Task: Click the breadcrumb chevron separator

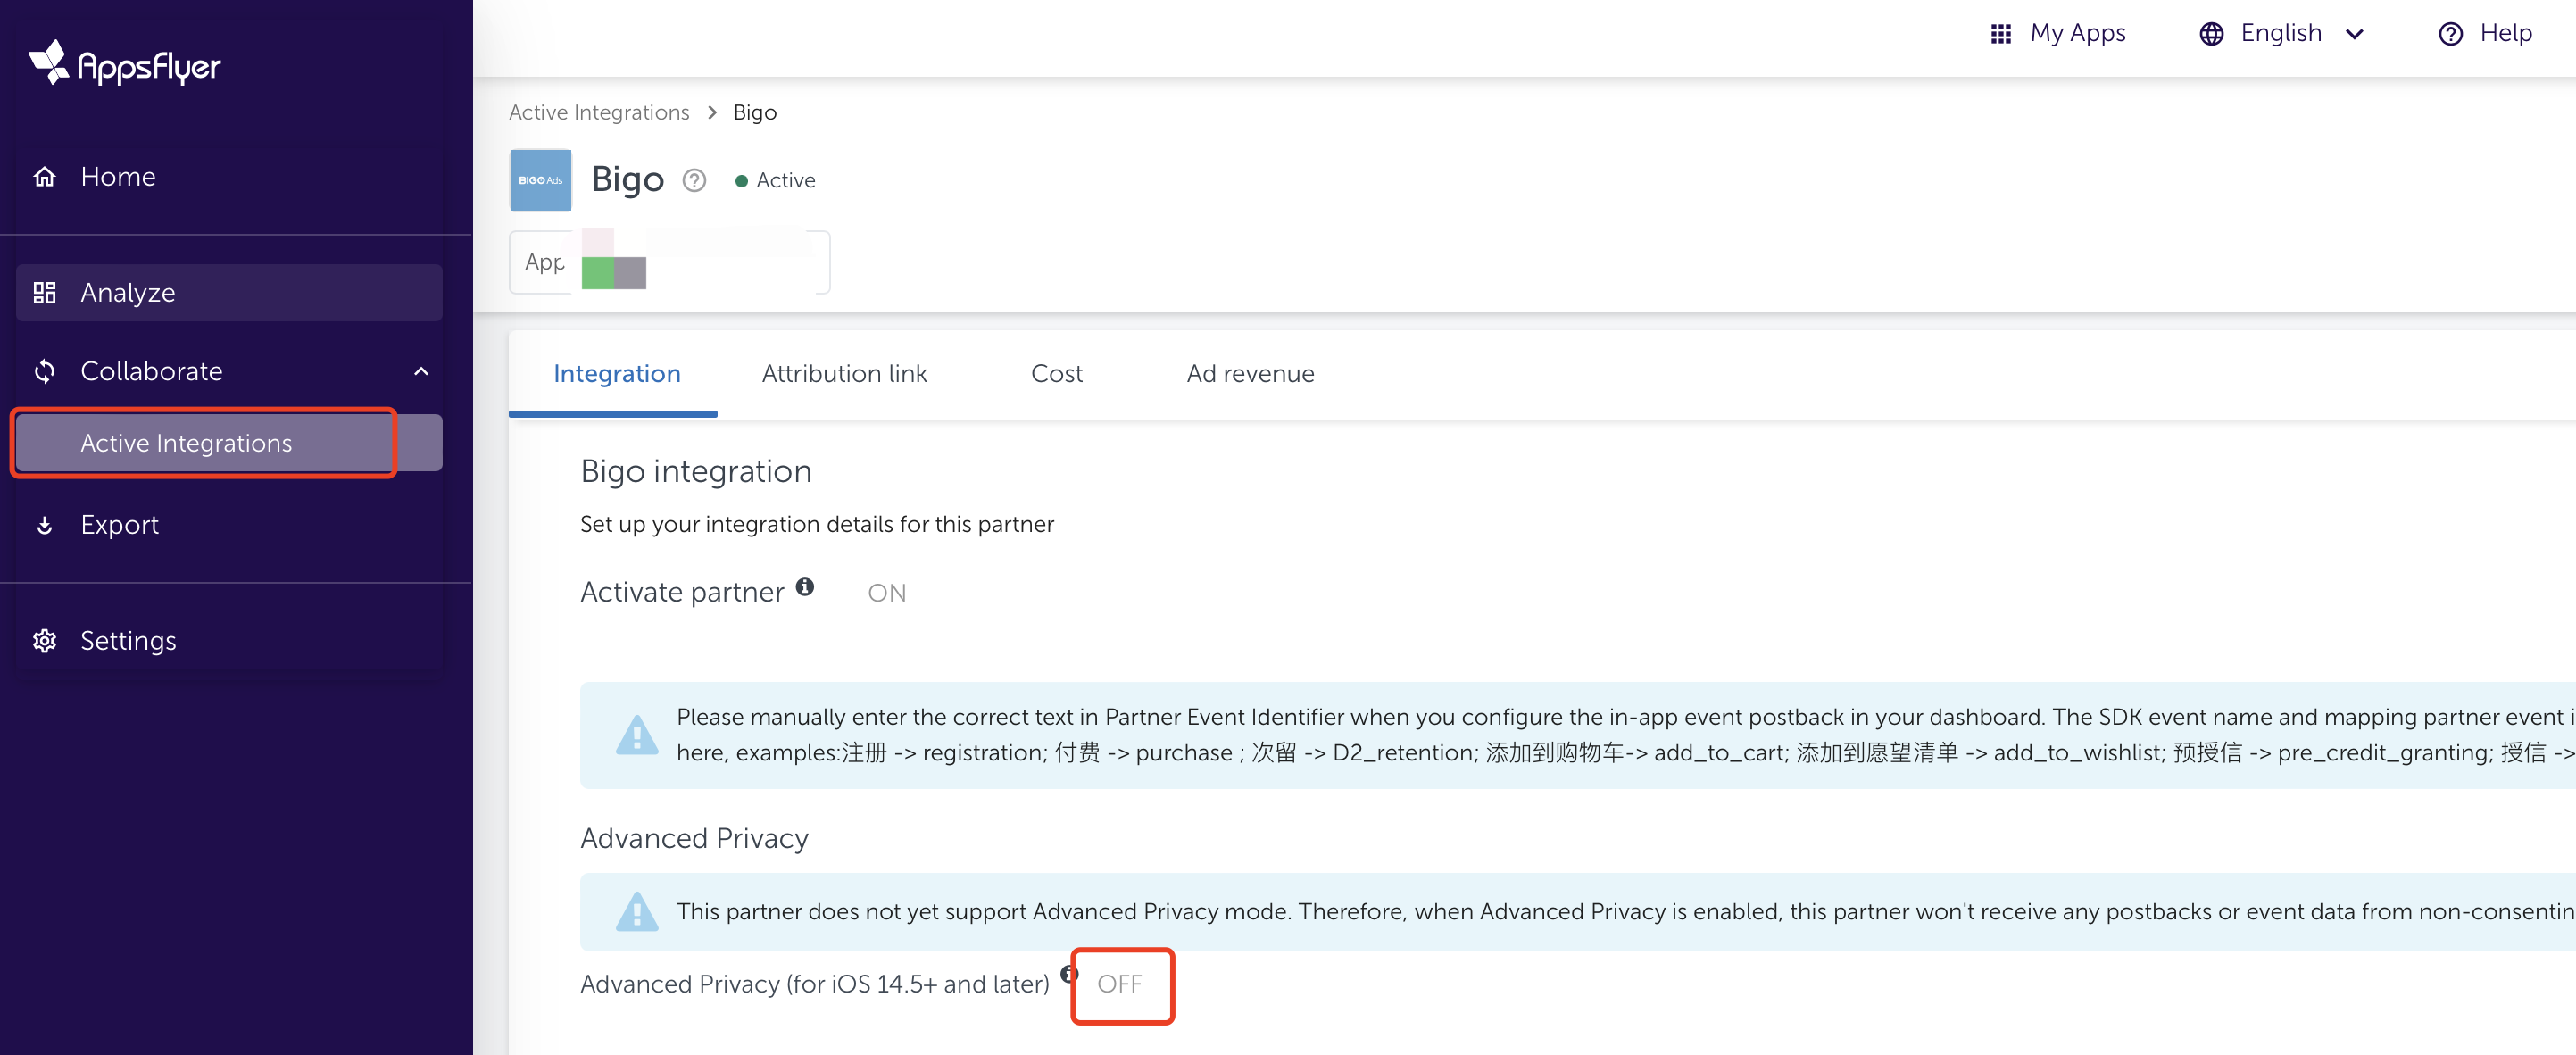Action: [712, 113]
